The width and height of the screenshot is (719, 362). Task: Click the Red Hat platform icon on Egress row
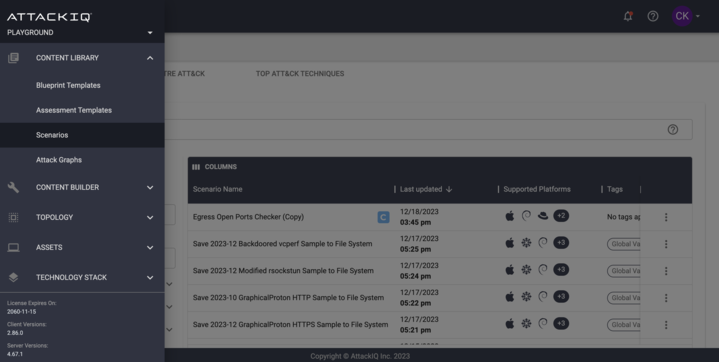click(x=543, y=216)
